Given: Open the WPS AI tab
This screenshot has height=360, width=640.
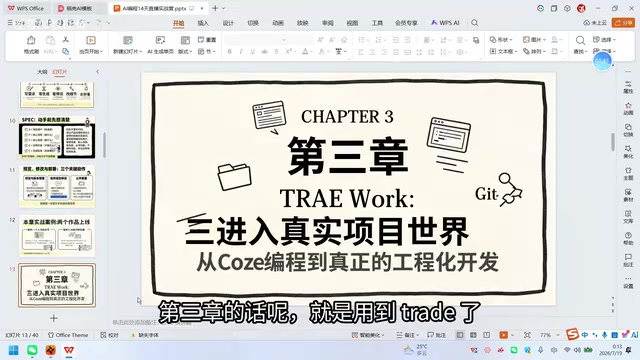Looking at the screenshot, I should 445,23.
